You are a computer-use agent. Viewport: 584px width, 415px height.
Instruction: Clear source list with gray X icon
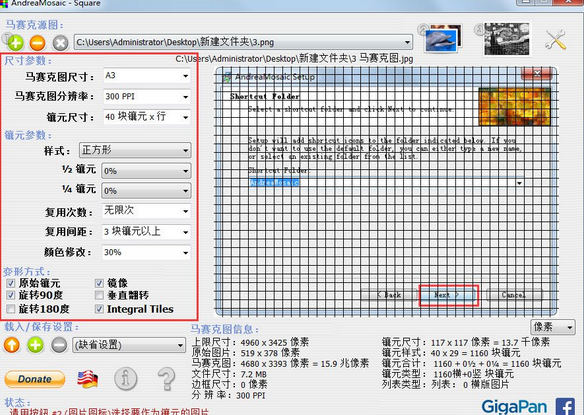click(x=60, y=43)
